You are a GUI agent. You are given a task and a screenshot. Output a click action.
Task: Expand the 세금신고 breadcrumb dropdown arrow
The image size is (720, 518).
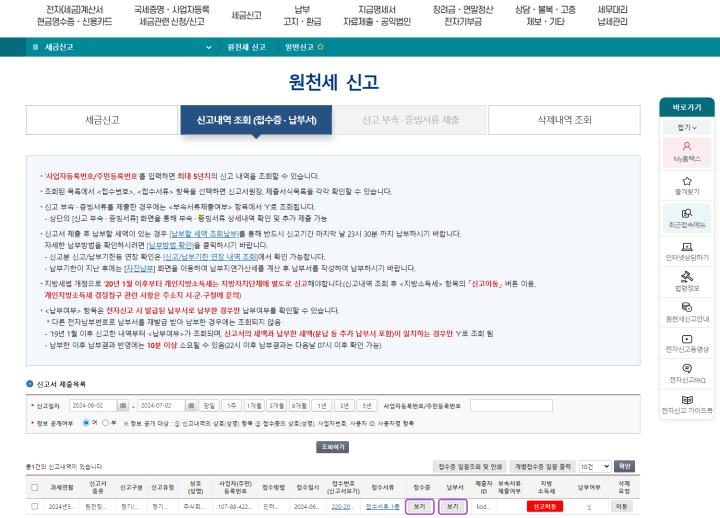[208, 47]
